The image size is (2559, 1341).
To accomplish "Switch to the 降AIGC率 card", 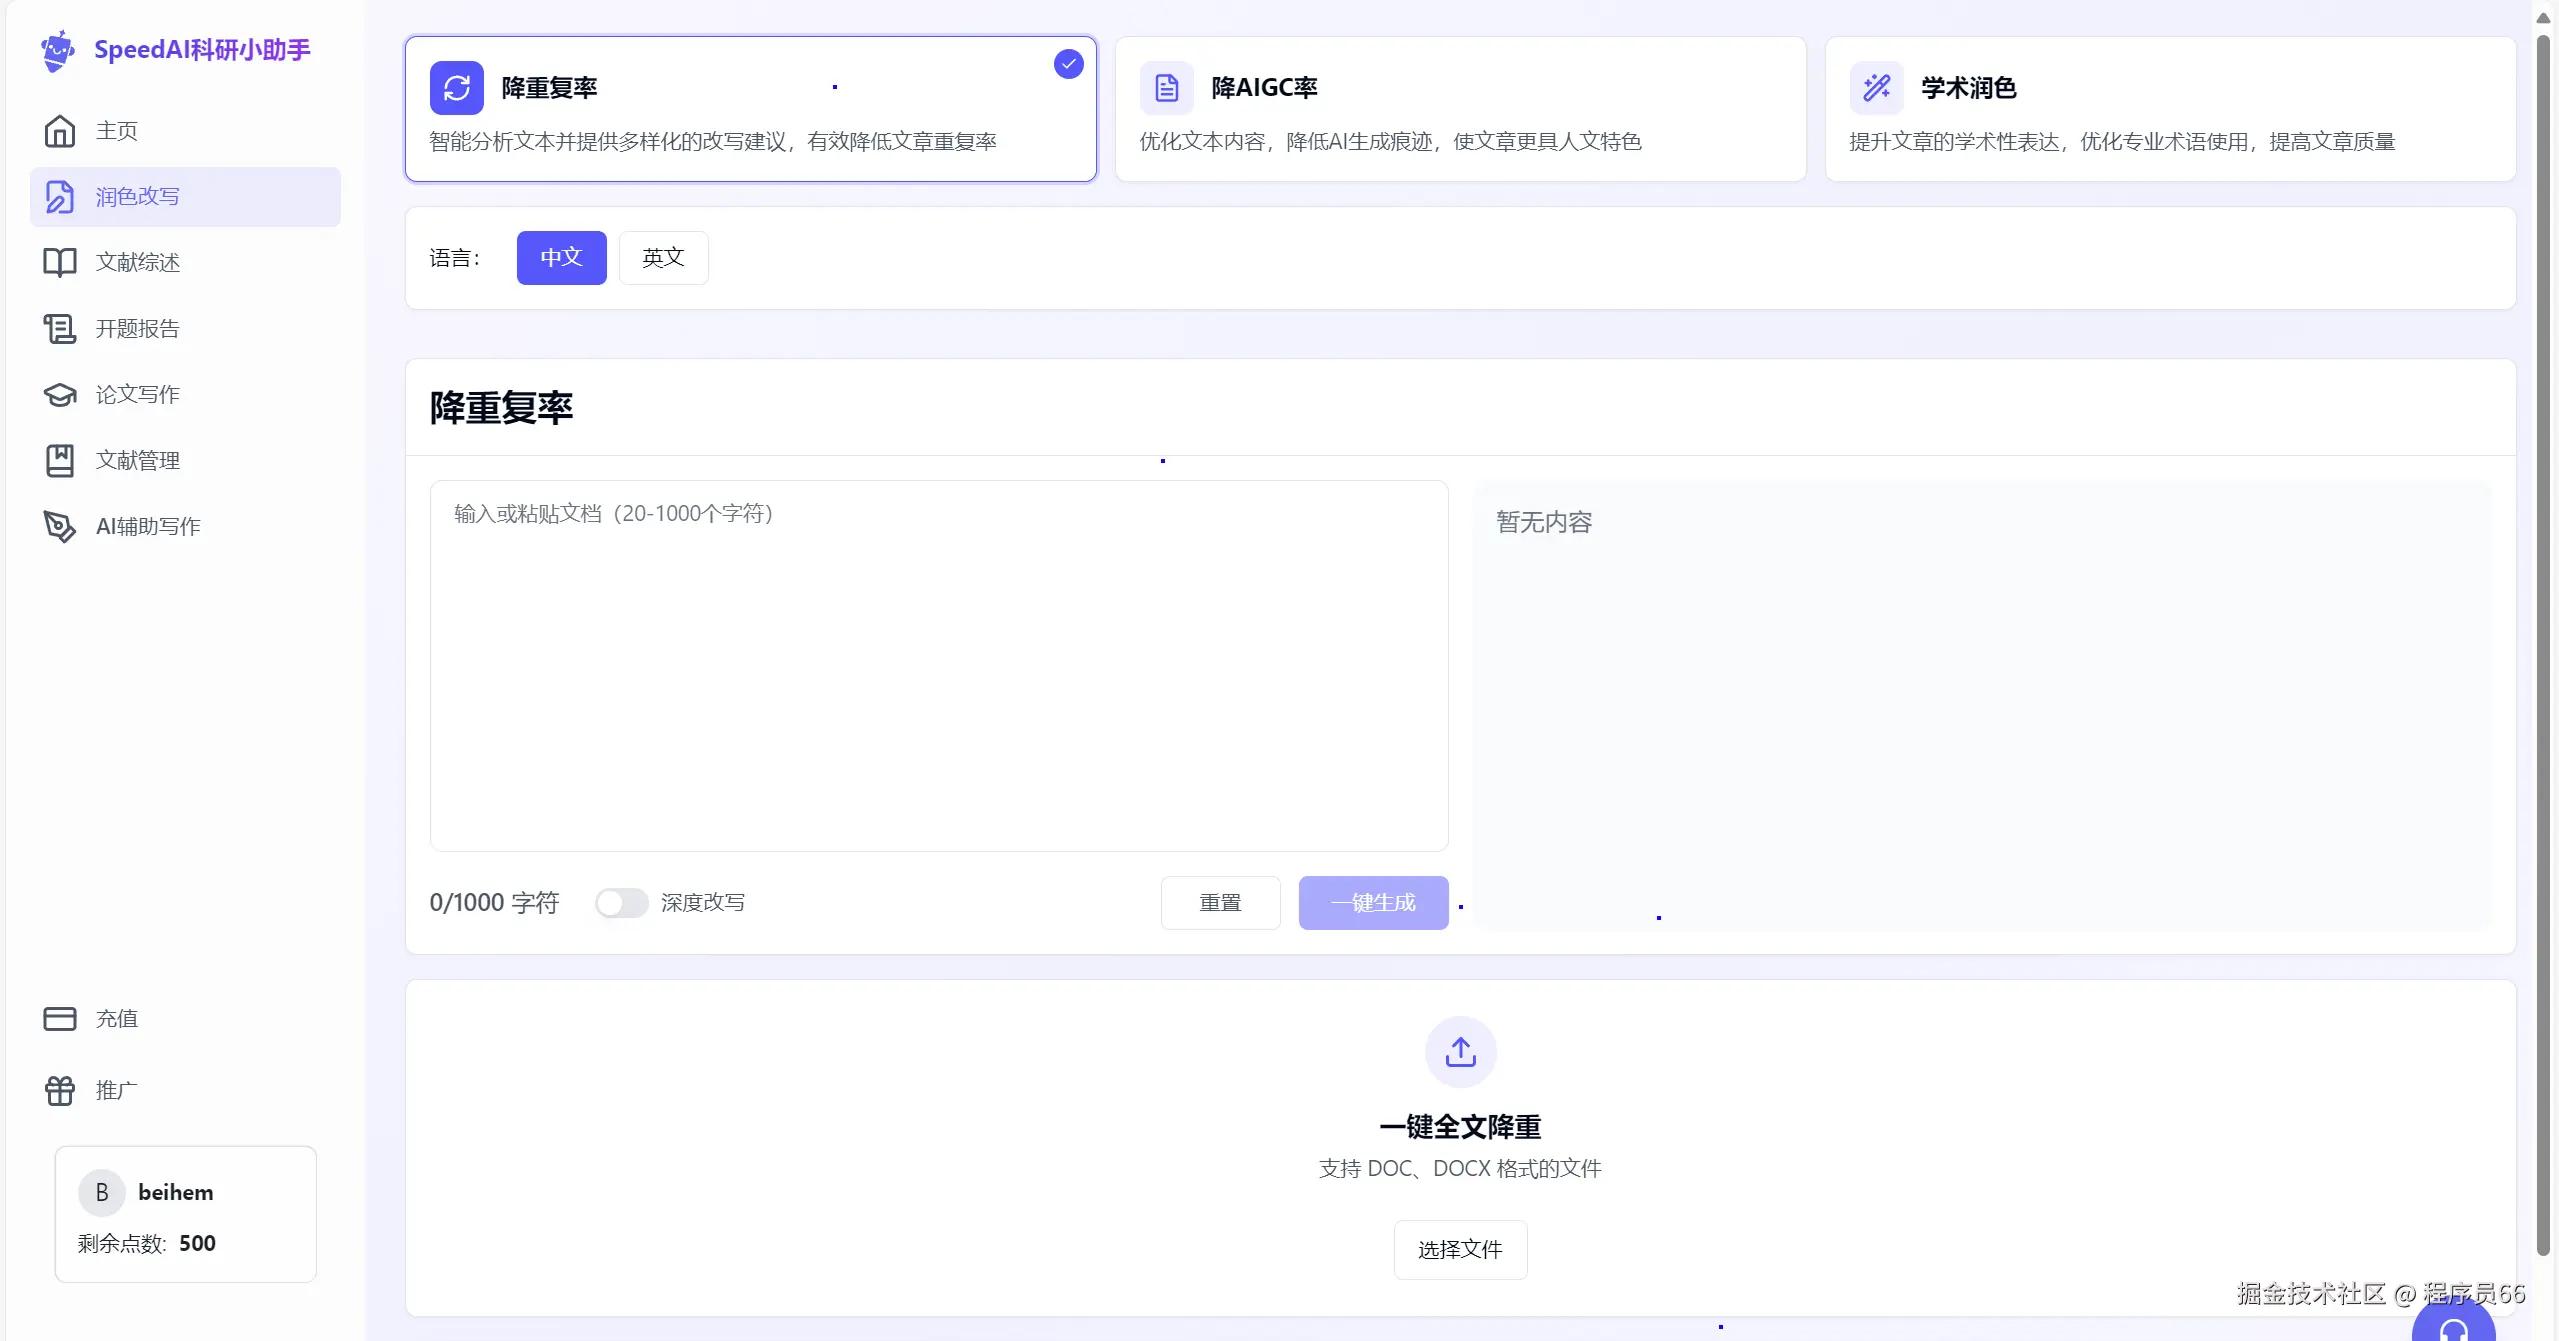I will (1460, 109).
